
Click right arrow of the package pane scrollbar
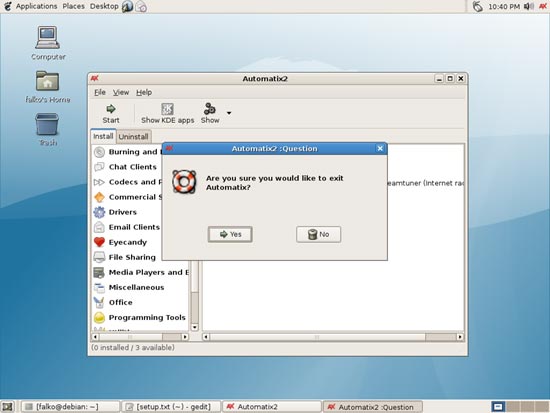pos(460,337)
